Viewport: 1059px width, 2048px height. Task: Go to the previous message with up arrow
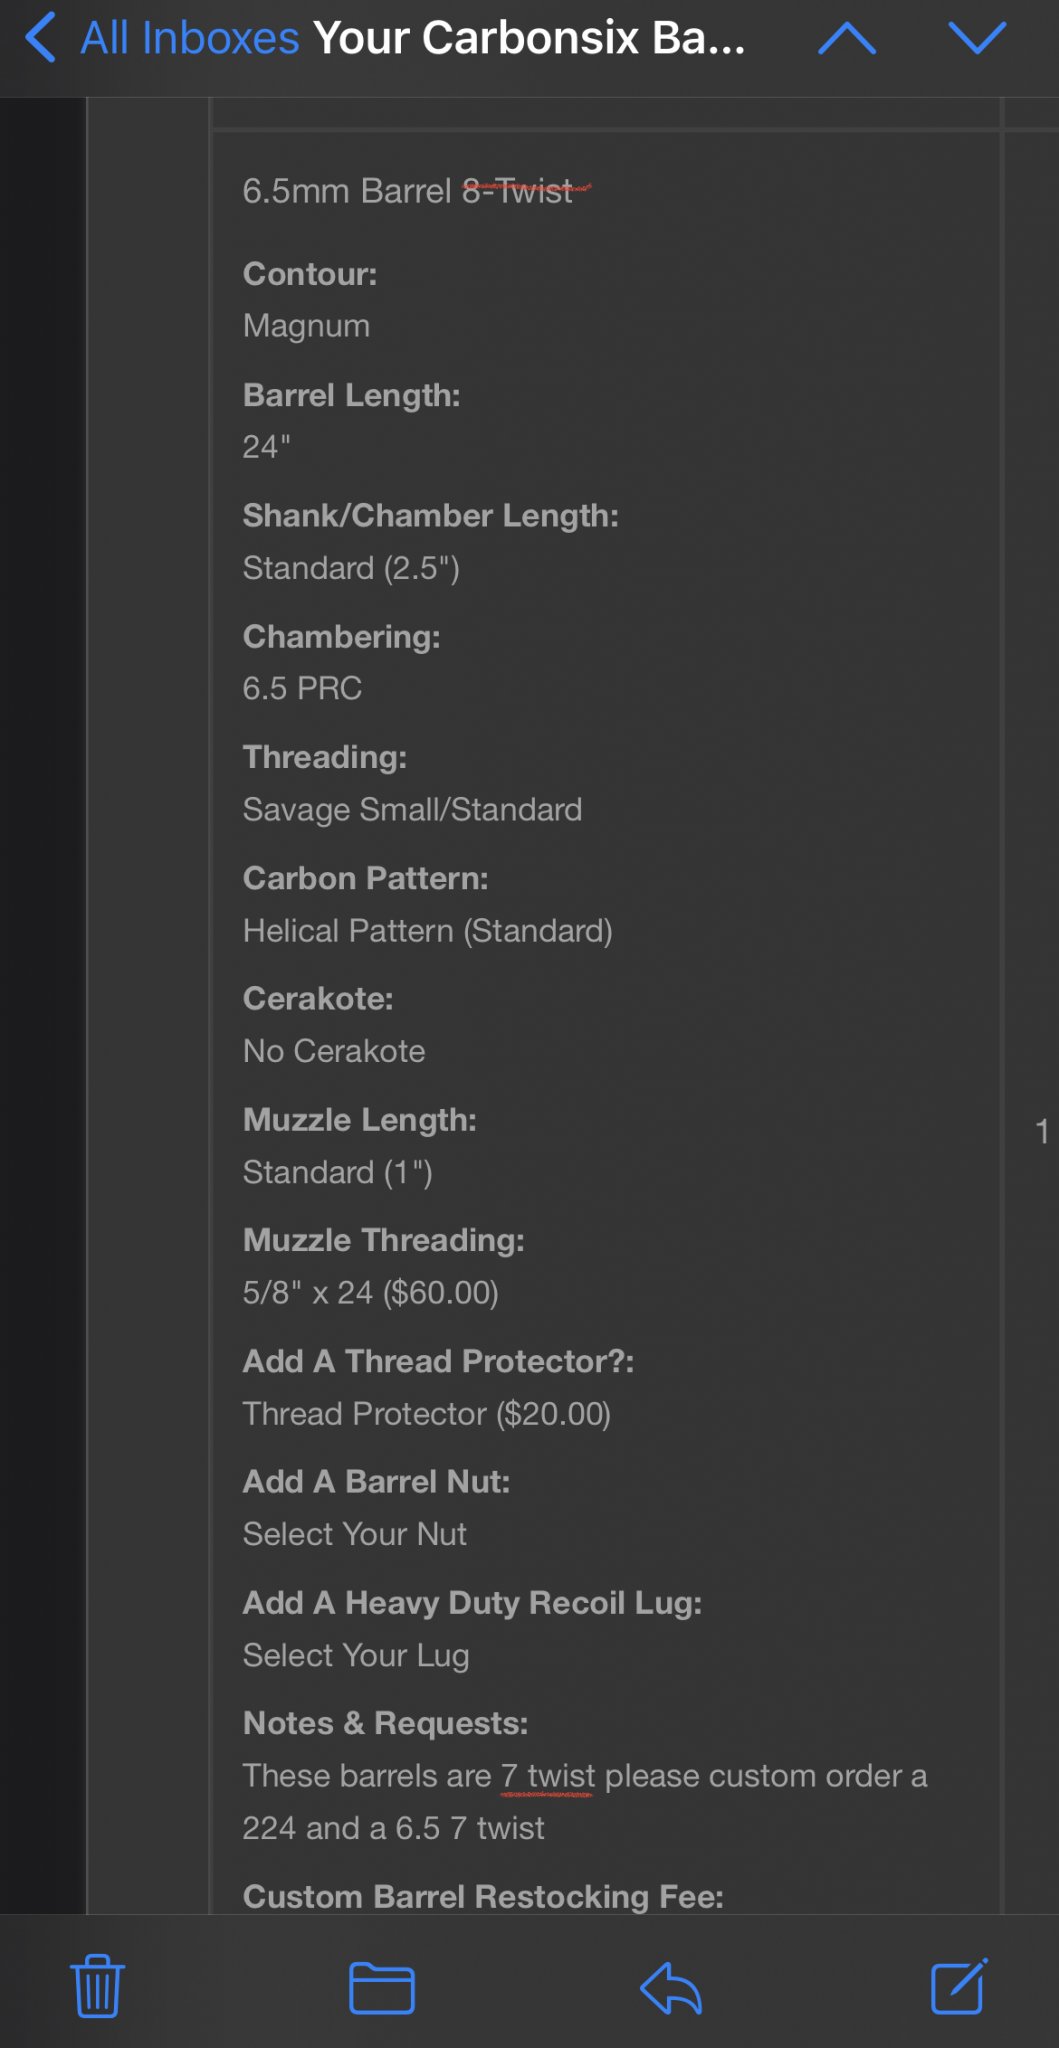pyautogui.click(x=847, y=39)
